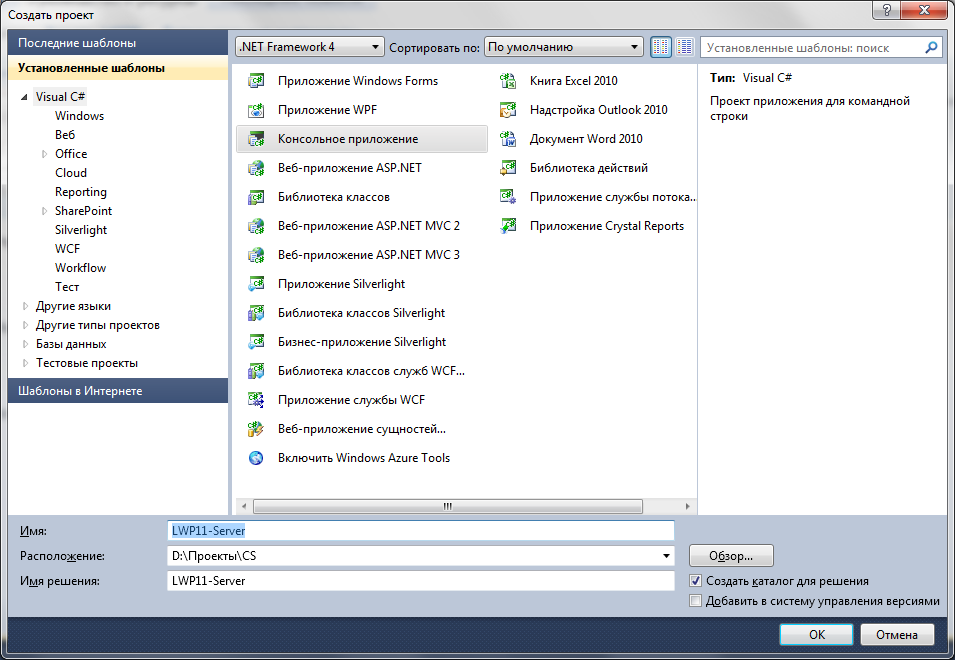Screen dimensions: 955x660
Task: Select the ASP.NET MVC 3 template icon
Action: [x=256, y=255]
